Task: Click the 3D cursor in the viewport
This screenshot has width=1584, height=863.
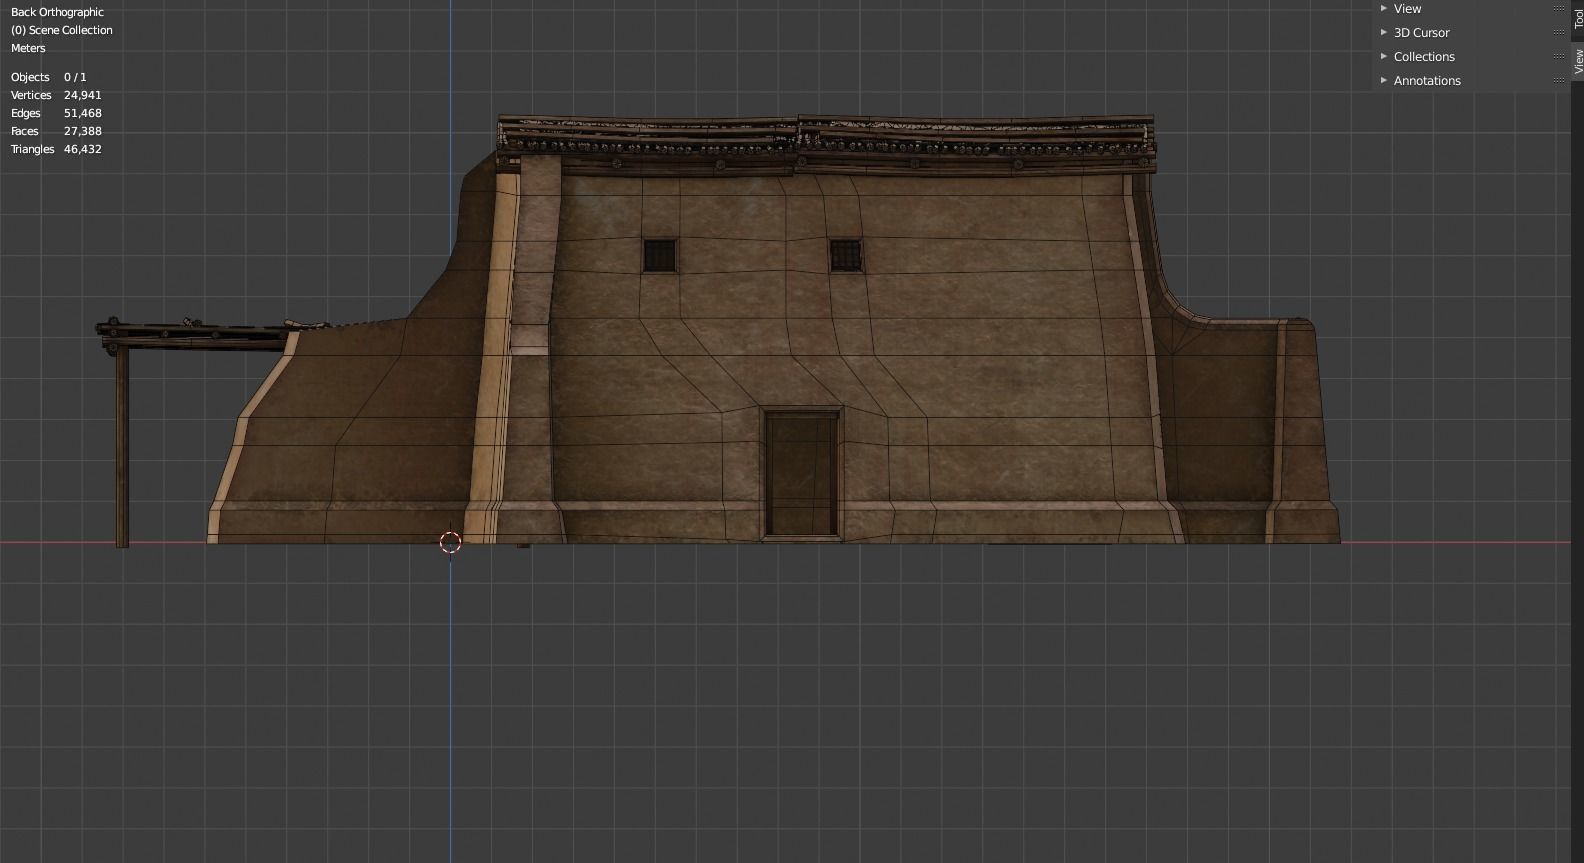Action: tap(450, 542)
